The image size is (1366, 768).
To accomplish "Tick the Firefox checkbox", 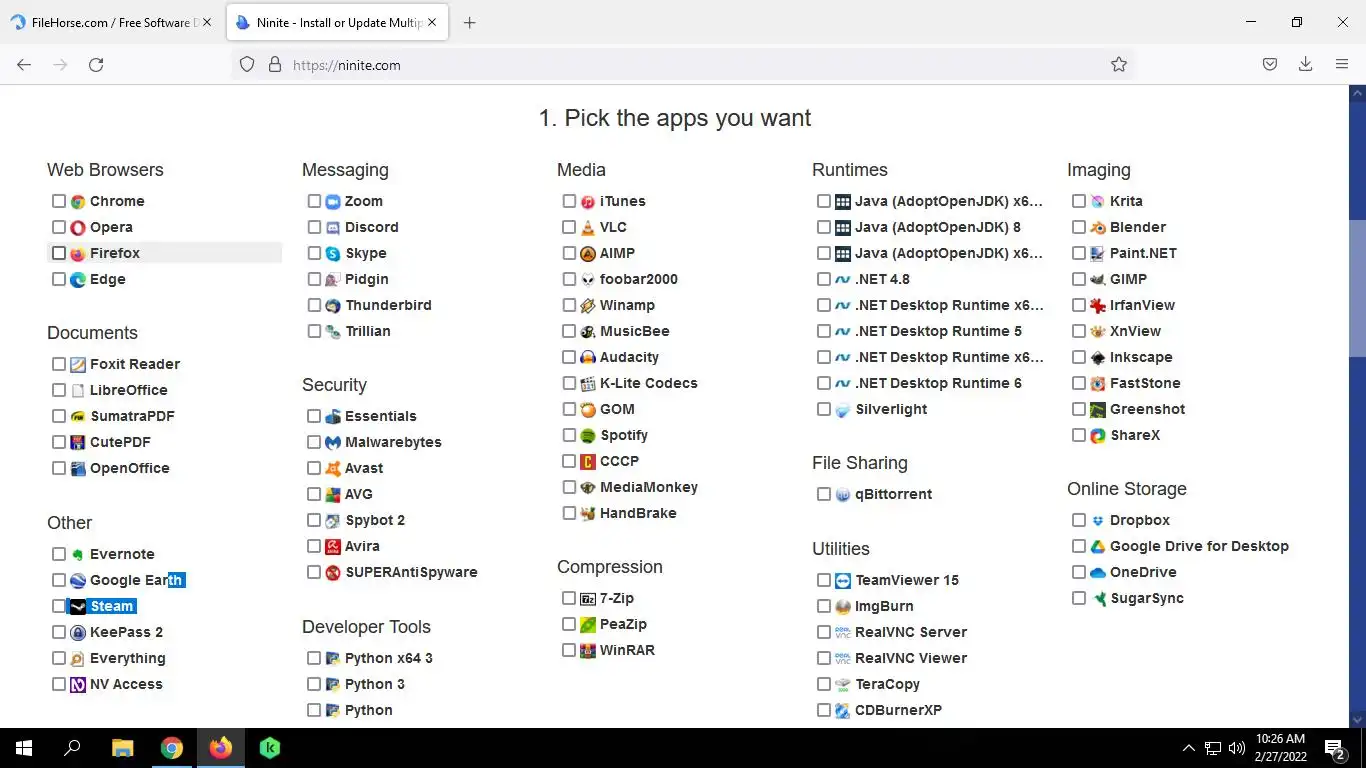I will click(59, 253).
